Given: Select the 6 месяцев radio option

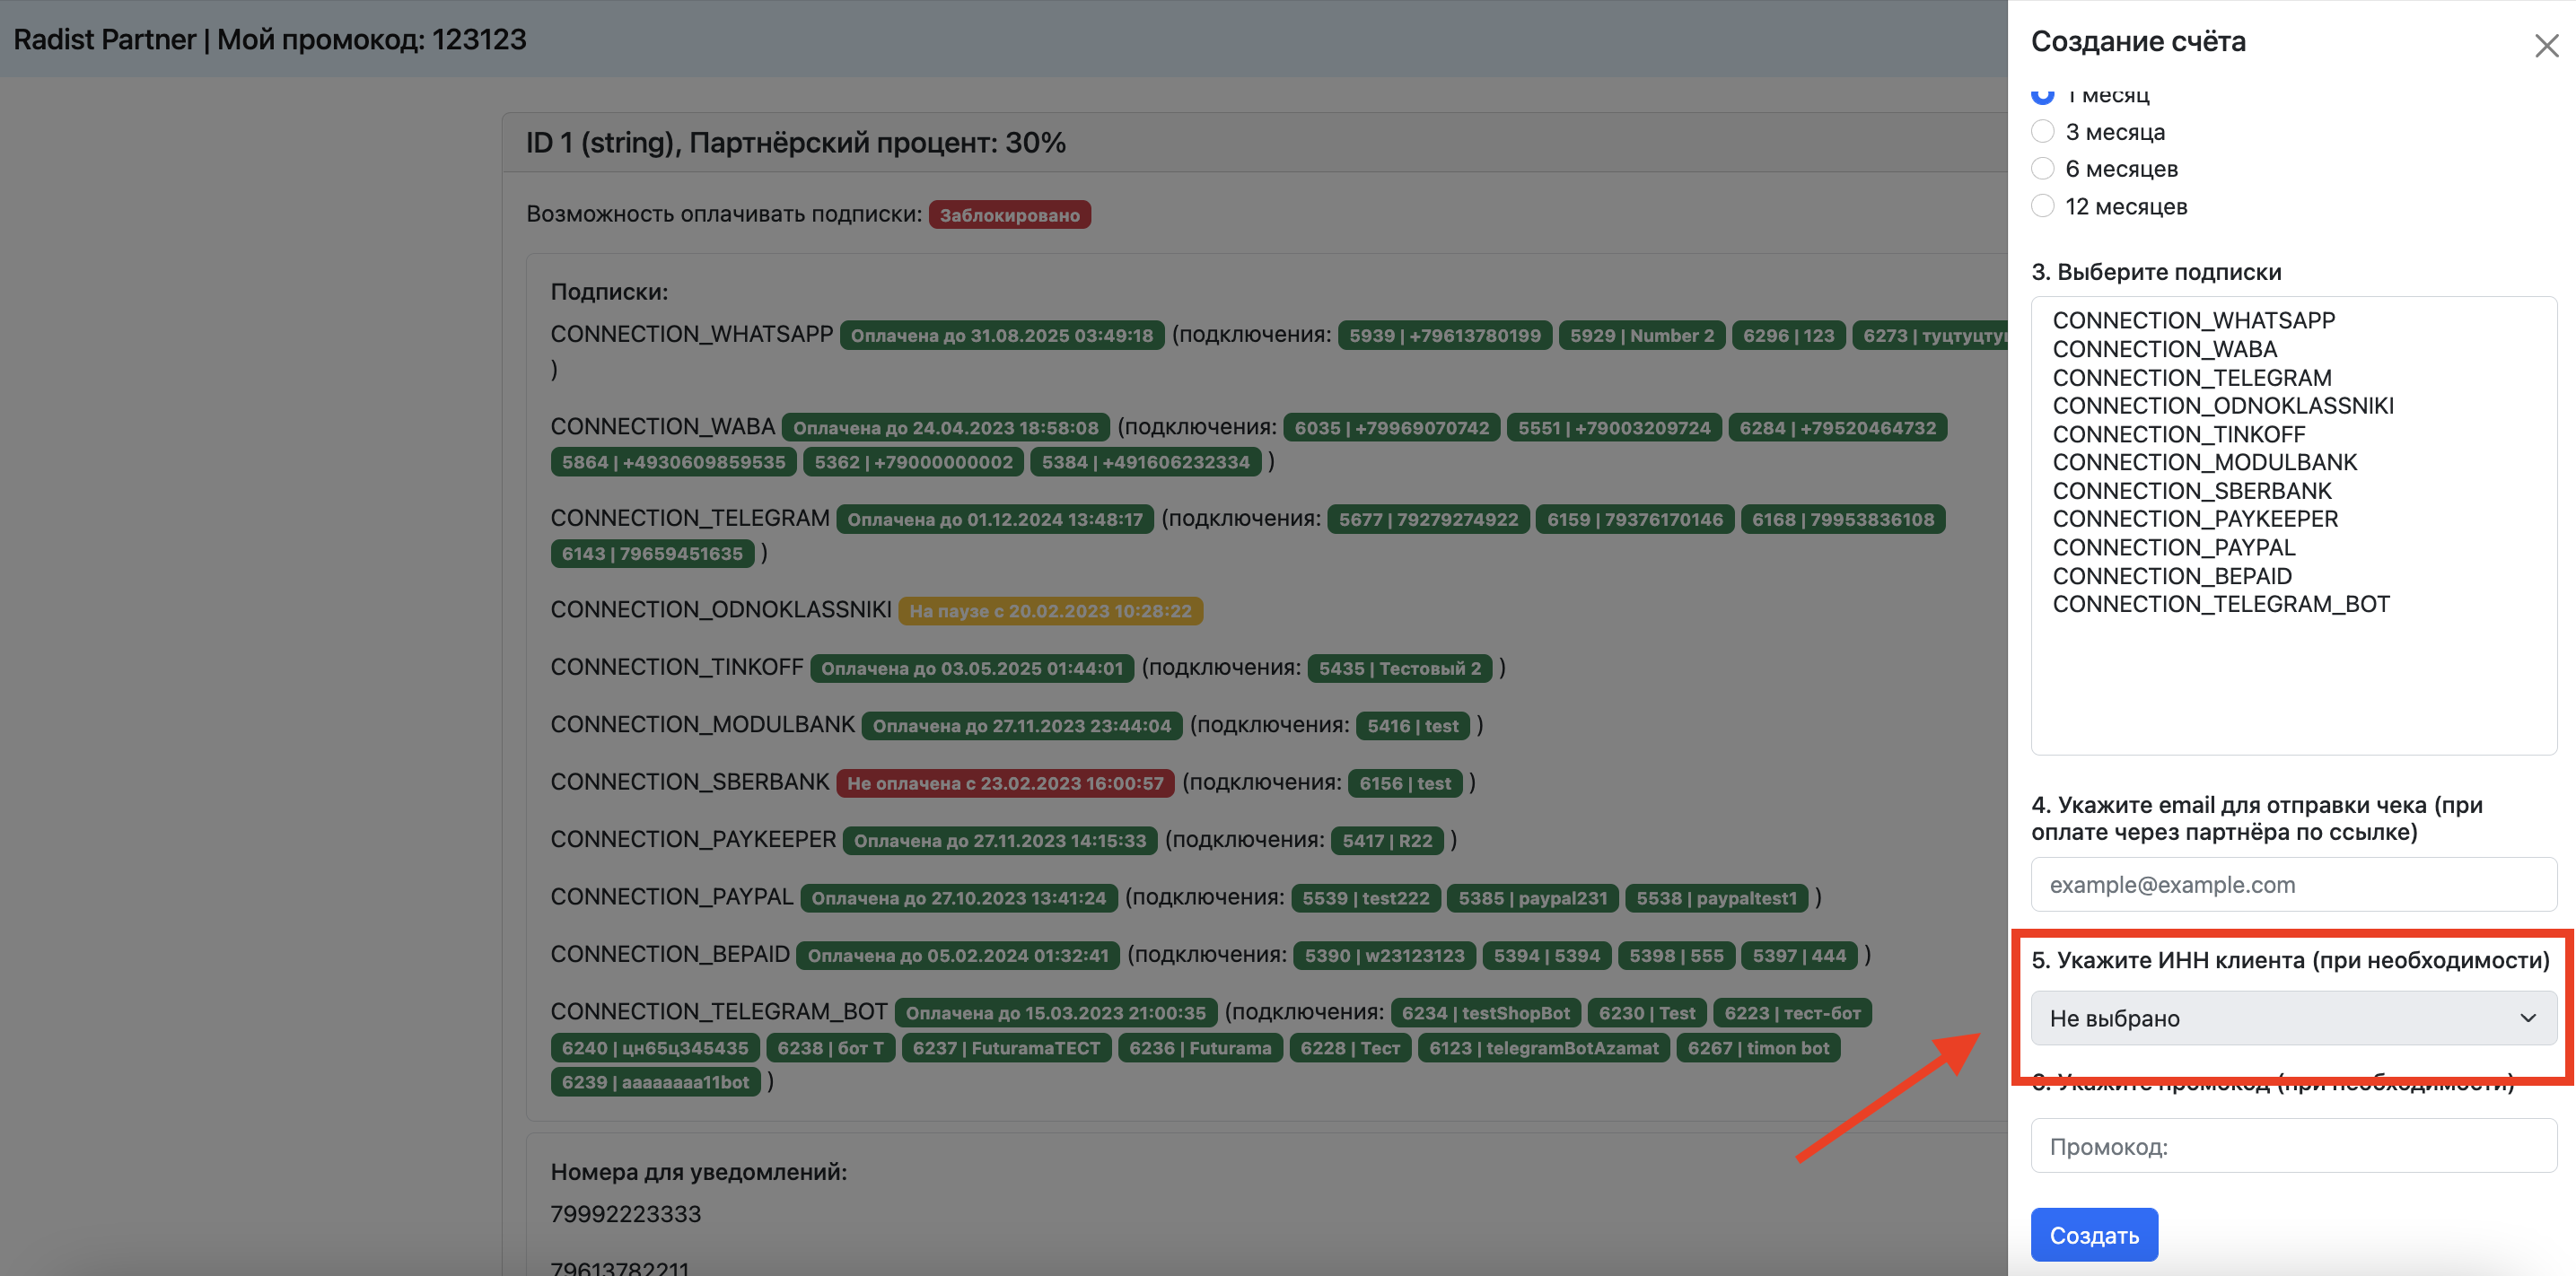Looking at the screenshot, I should pos(2043,169).
